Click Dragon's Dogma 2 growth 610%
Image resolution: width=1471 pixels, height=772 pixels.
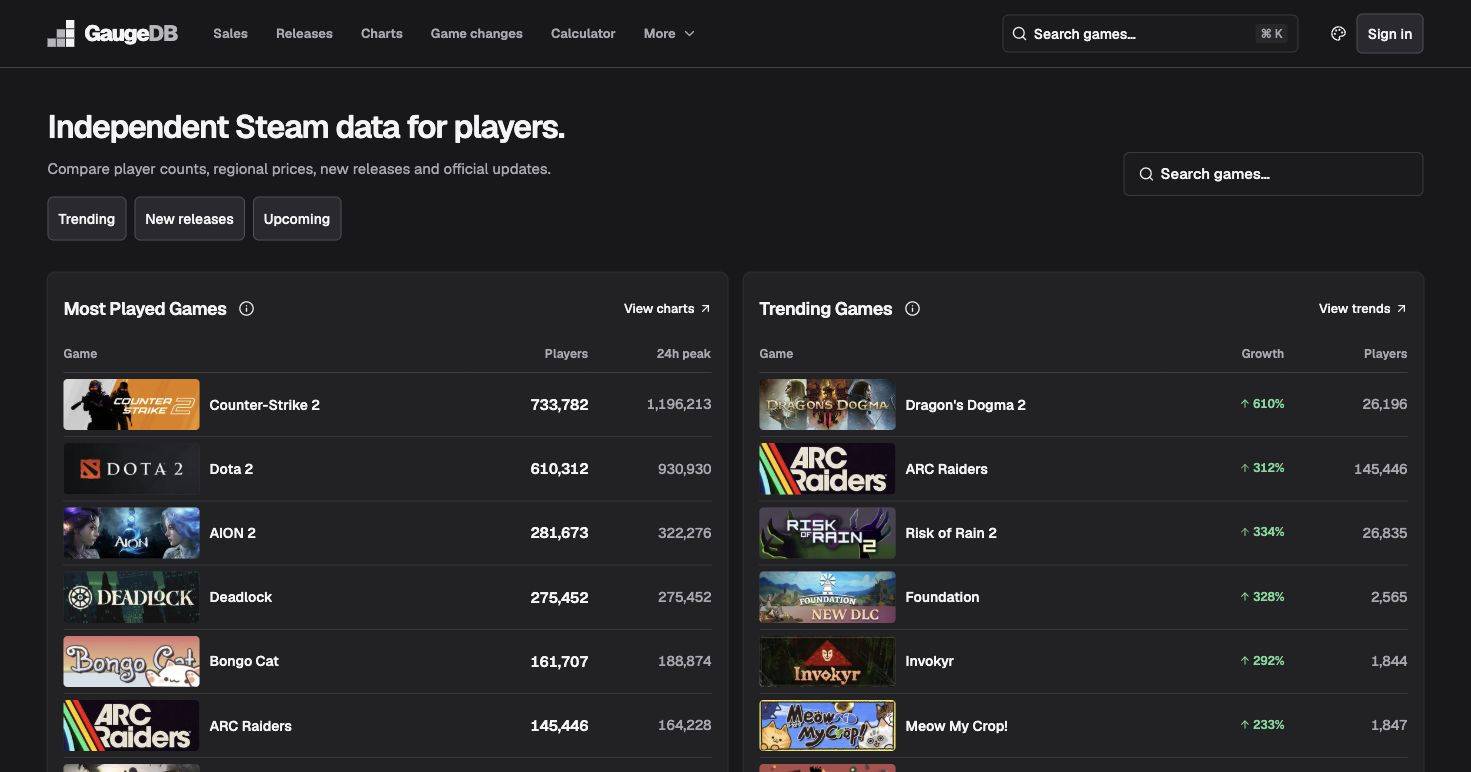point(1262,404)
